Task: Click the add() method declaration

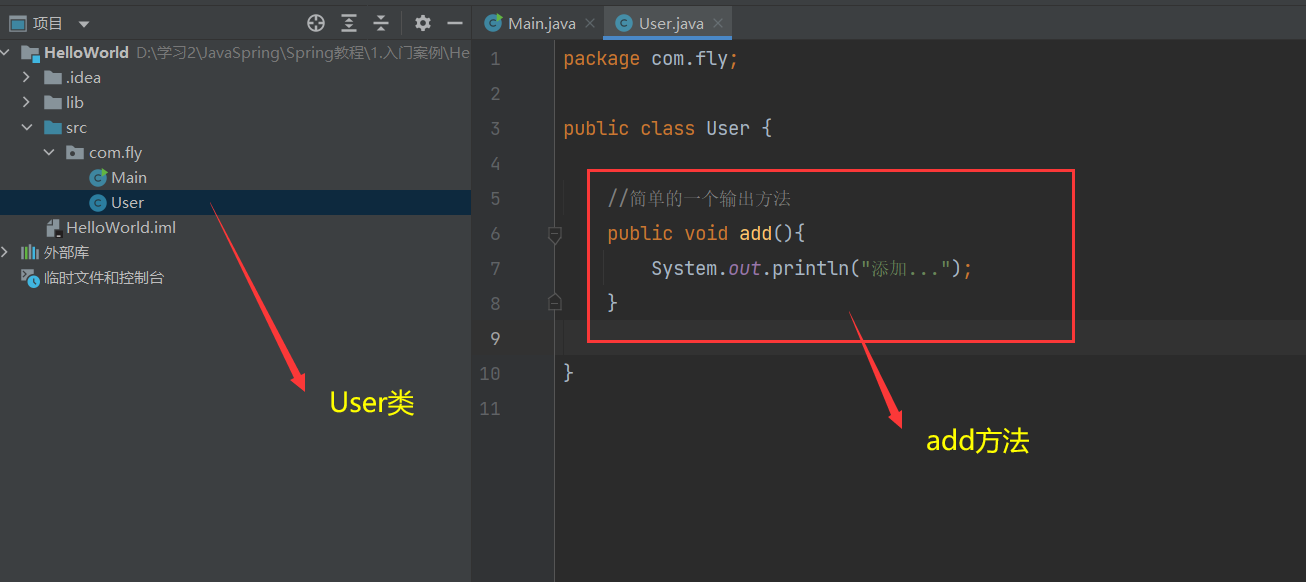Action: point(706,233)
